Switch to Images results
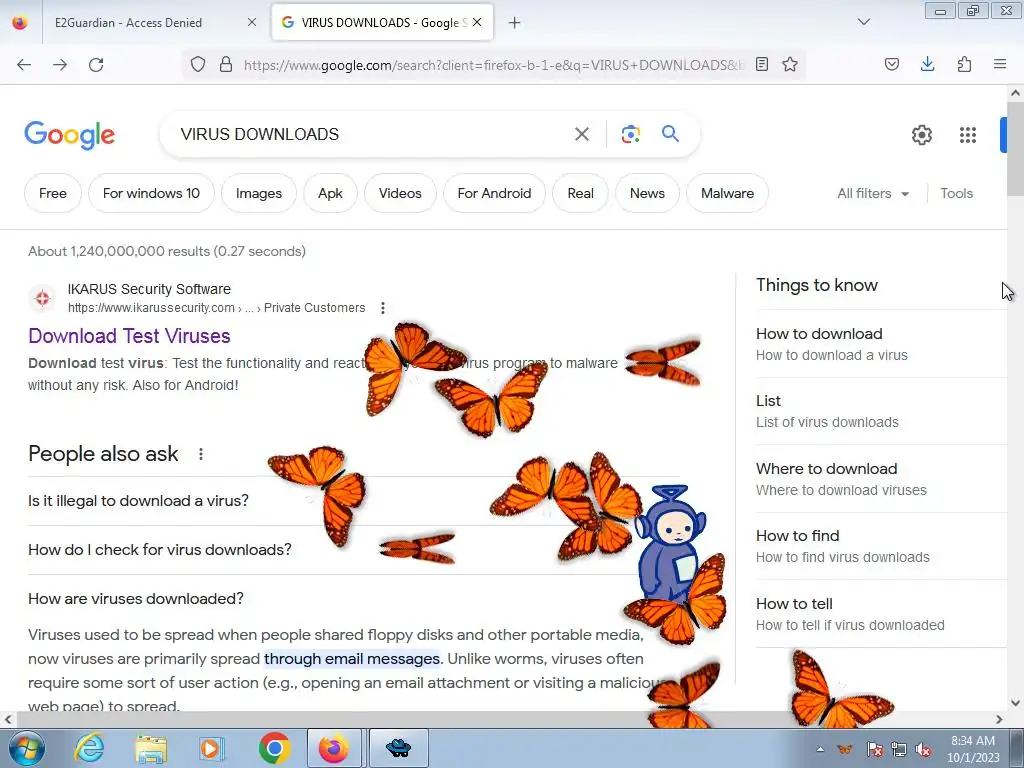The height and width of the screenshot is (768, 1024). click(x=259, y=193)
